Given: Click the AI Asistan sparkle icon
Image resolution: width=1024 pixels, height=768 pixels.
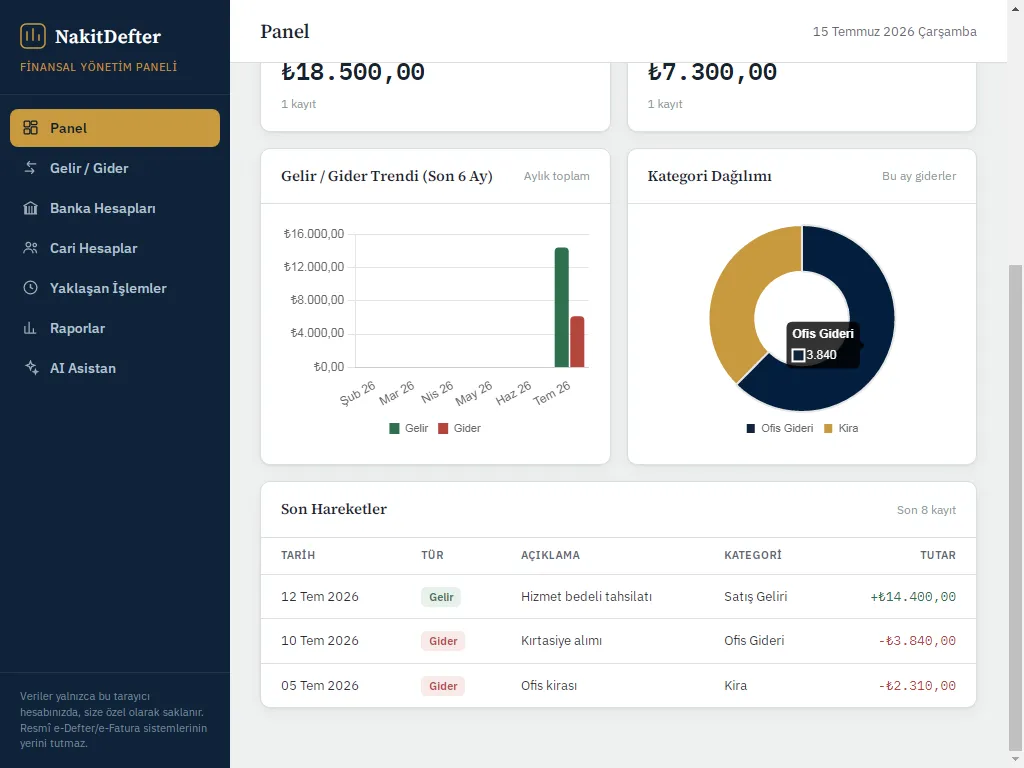Looking at the screenshot, I should 30,368.
